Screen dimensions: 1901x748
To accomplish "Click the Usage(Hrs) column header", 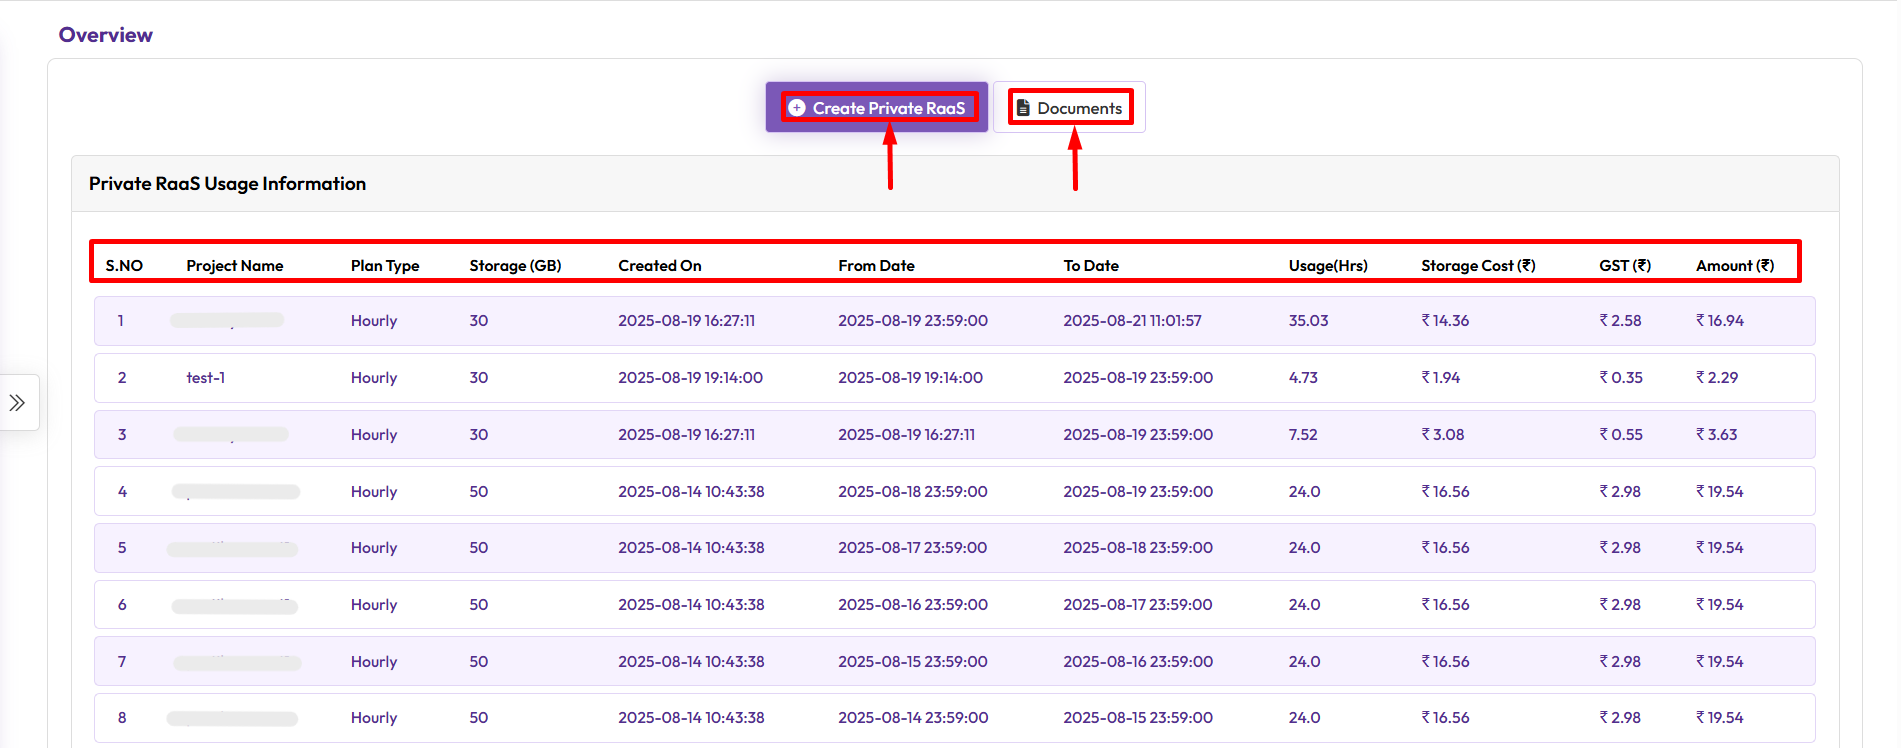I will tap(1327, 266).
